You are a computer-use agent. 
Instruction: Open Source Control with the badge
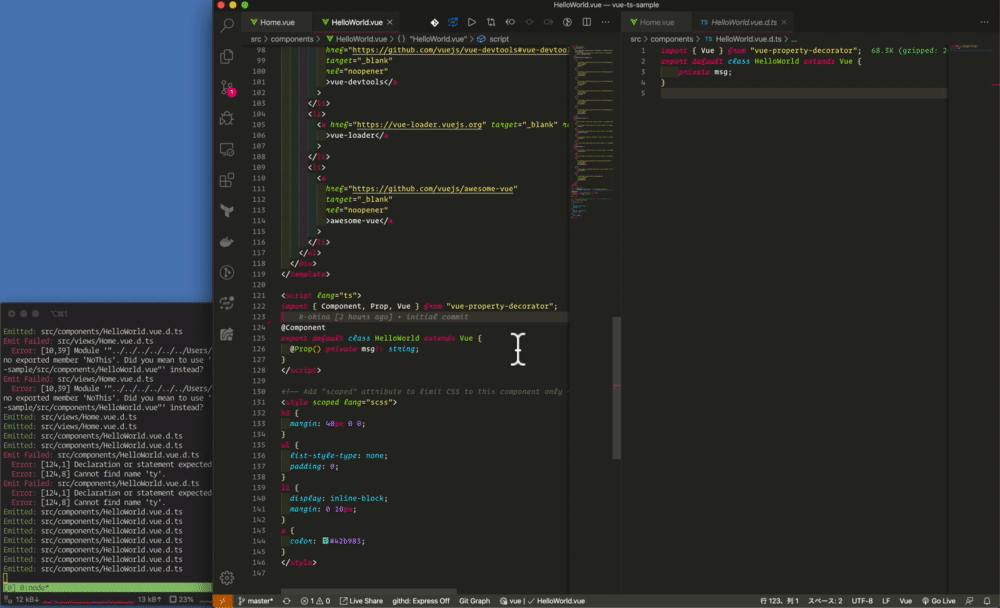(227, 87)
